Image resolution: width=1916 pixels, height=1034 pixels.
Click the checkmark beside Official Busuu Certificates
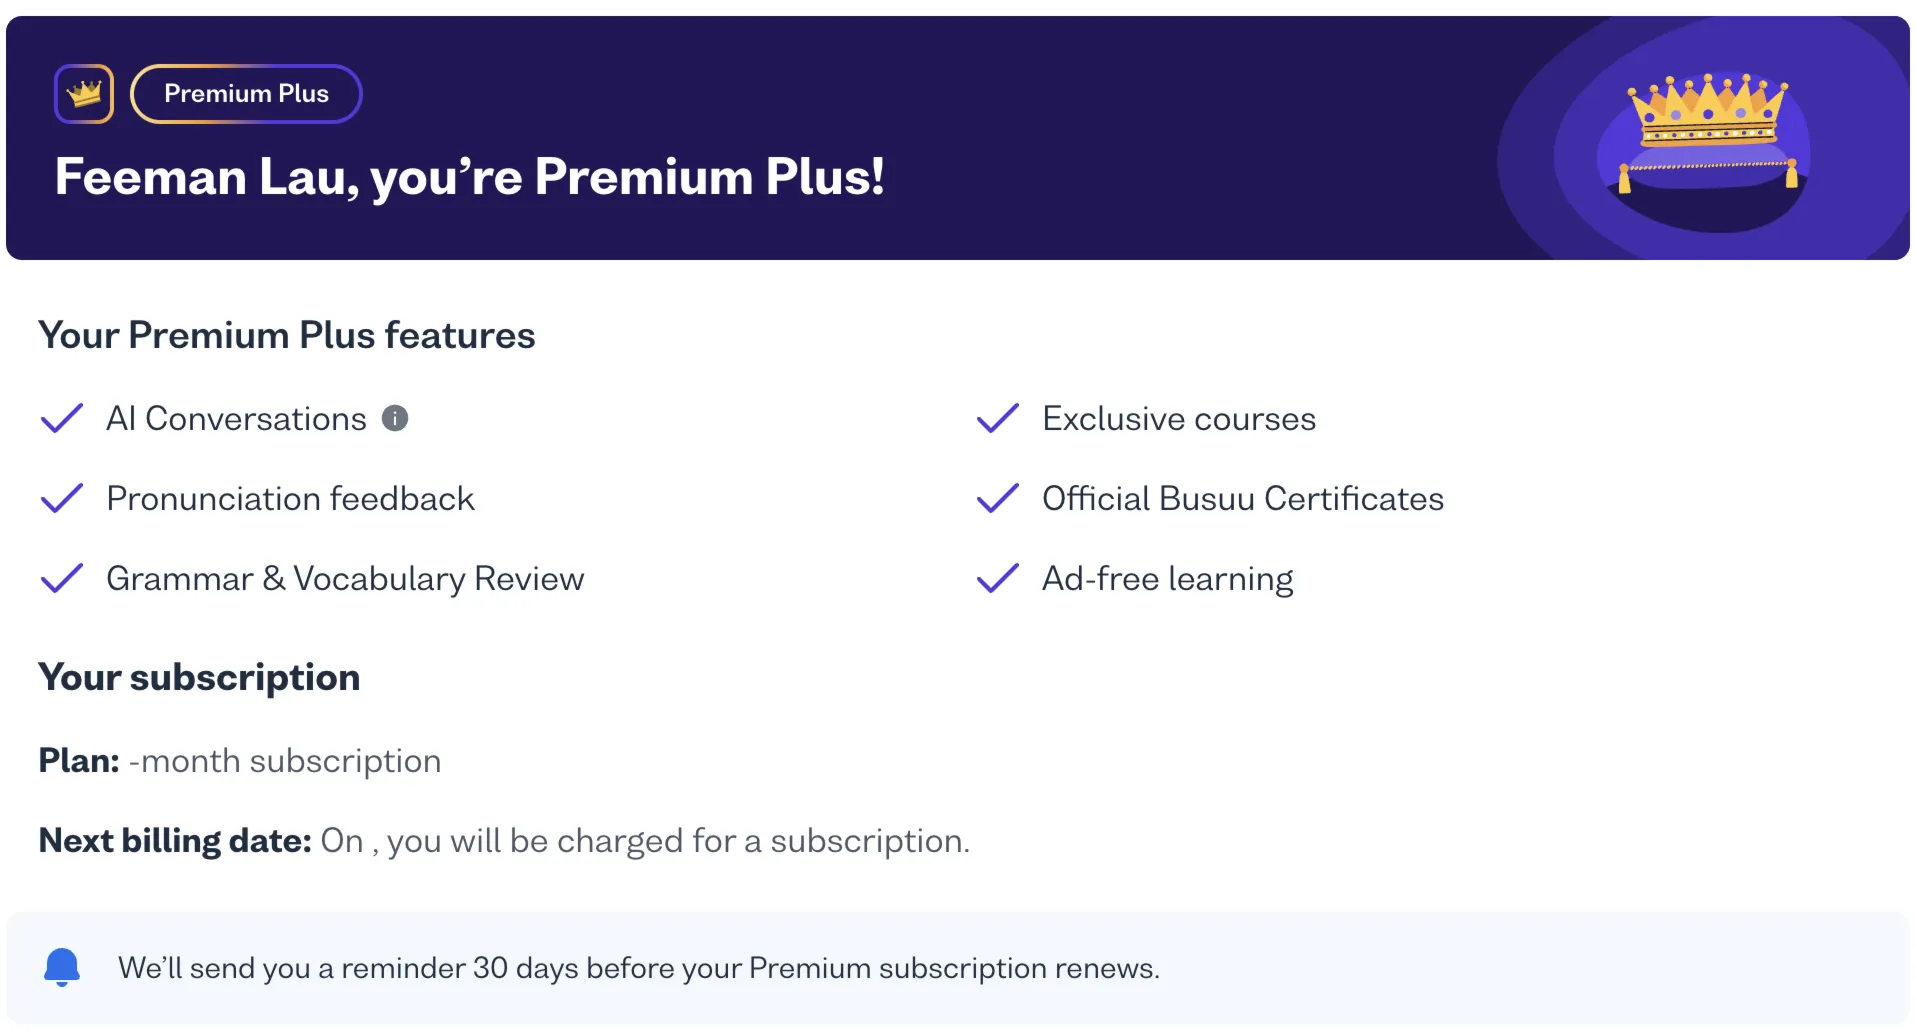pos(998,498)
